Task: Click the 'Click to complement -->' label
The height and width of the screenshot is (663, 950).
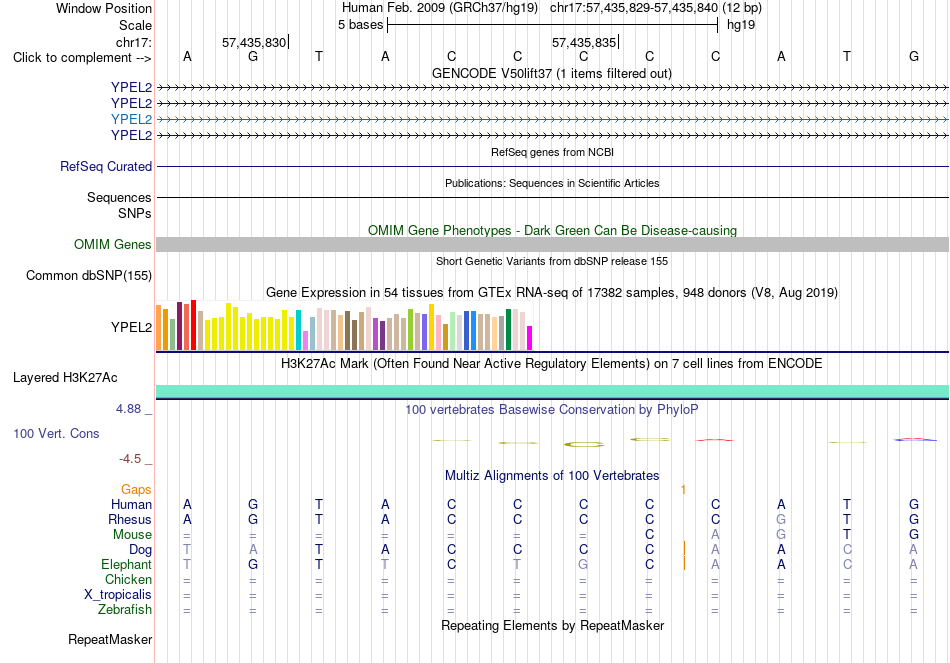Action: point(82,58)
